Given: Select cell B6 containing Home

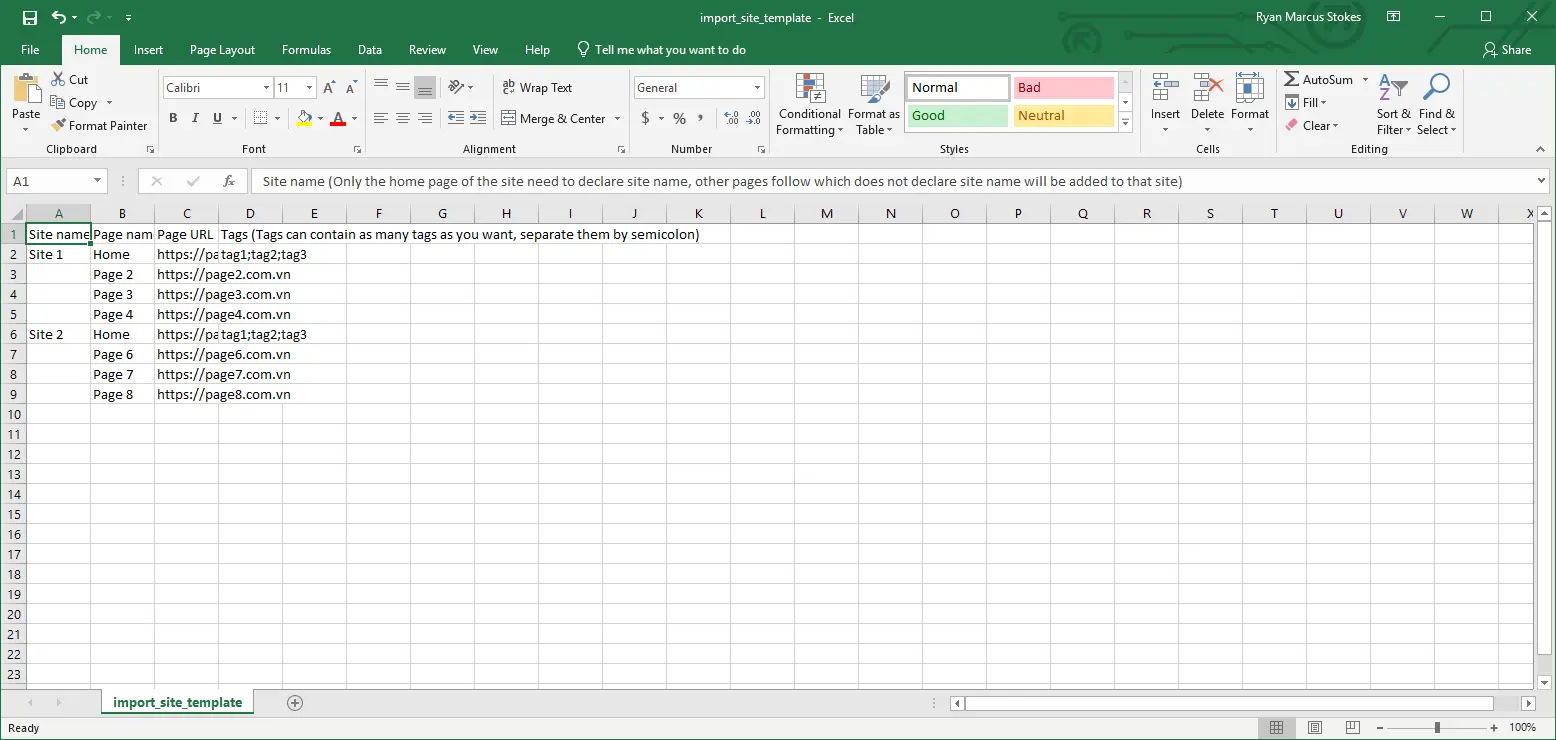Looking at the screenshot, I should (122, 334).
